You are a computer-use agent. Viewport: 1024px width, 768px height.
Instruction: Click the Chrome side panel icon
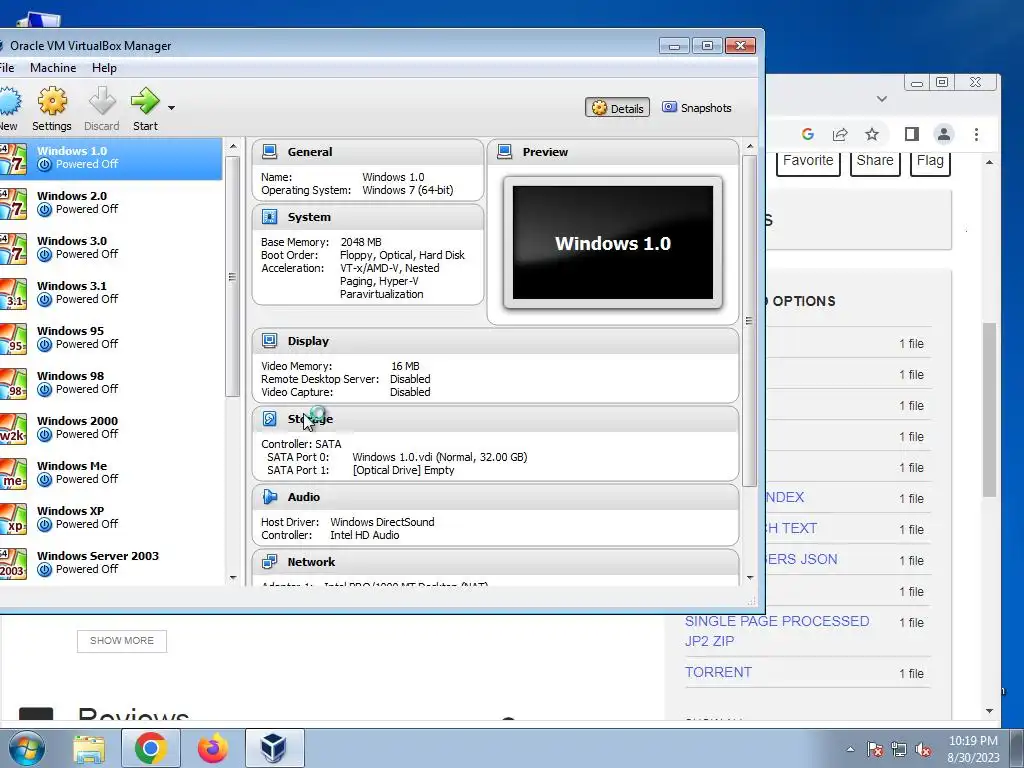[x=912, y=135]
